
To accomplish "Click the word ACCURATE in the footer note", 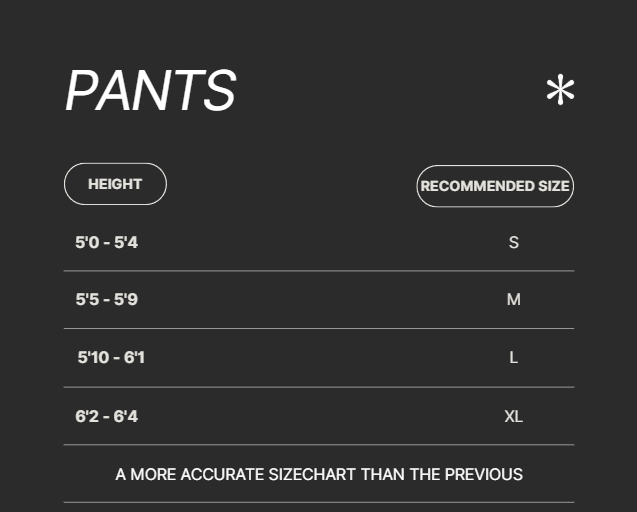I will tap(224, 474).
